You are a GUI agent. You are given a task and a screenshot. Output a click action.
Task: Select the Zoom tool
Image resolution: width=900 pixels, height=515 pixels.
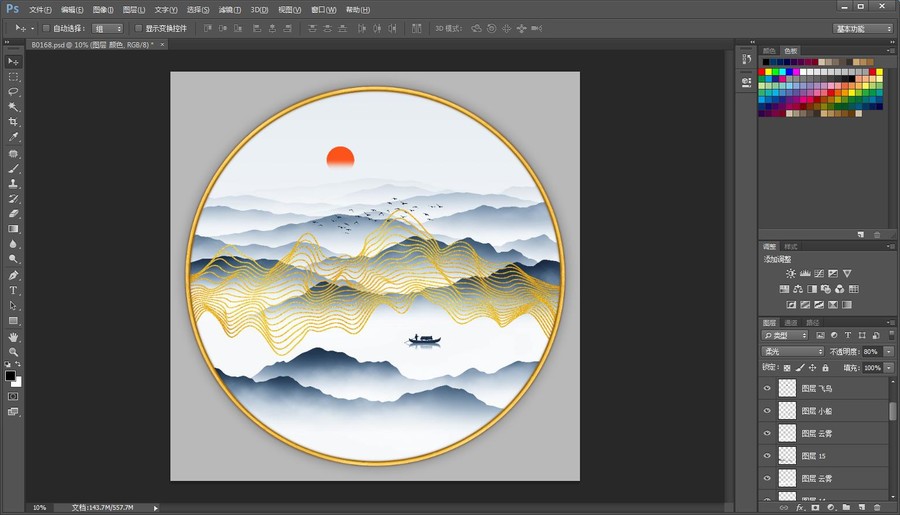tap(13, 352)
